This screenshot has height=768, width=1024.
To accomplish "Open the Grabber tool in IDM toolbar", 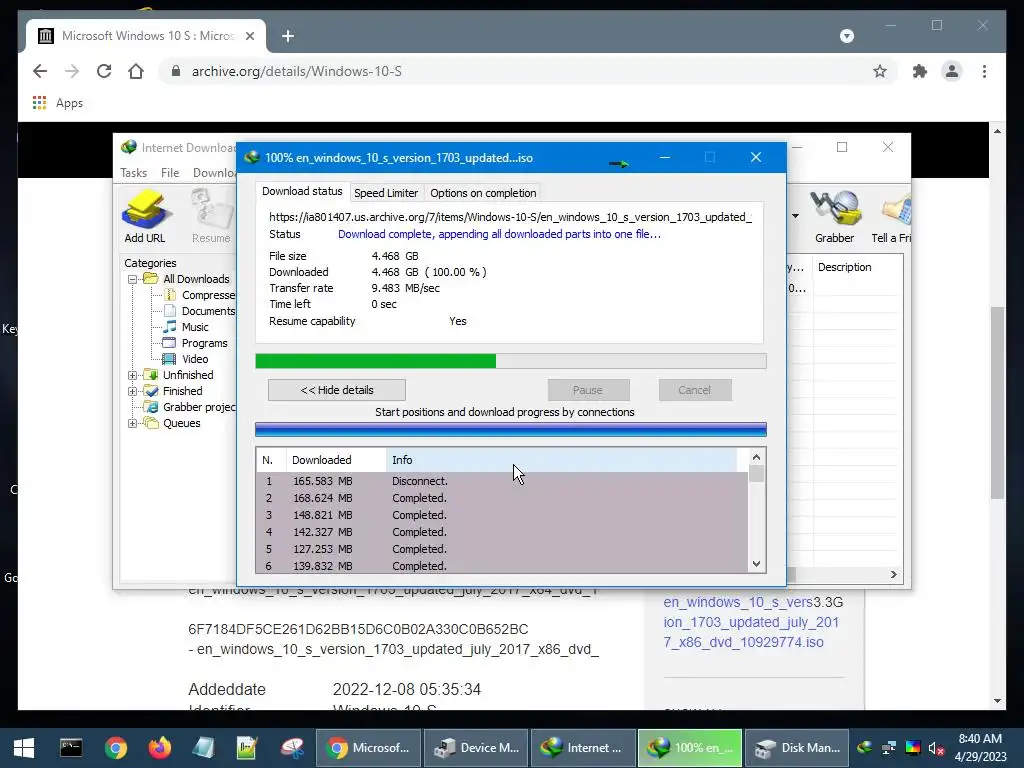I will [x=834, y=216].
